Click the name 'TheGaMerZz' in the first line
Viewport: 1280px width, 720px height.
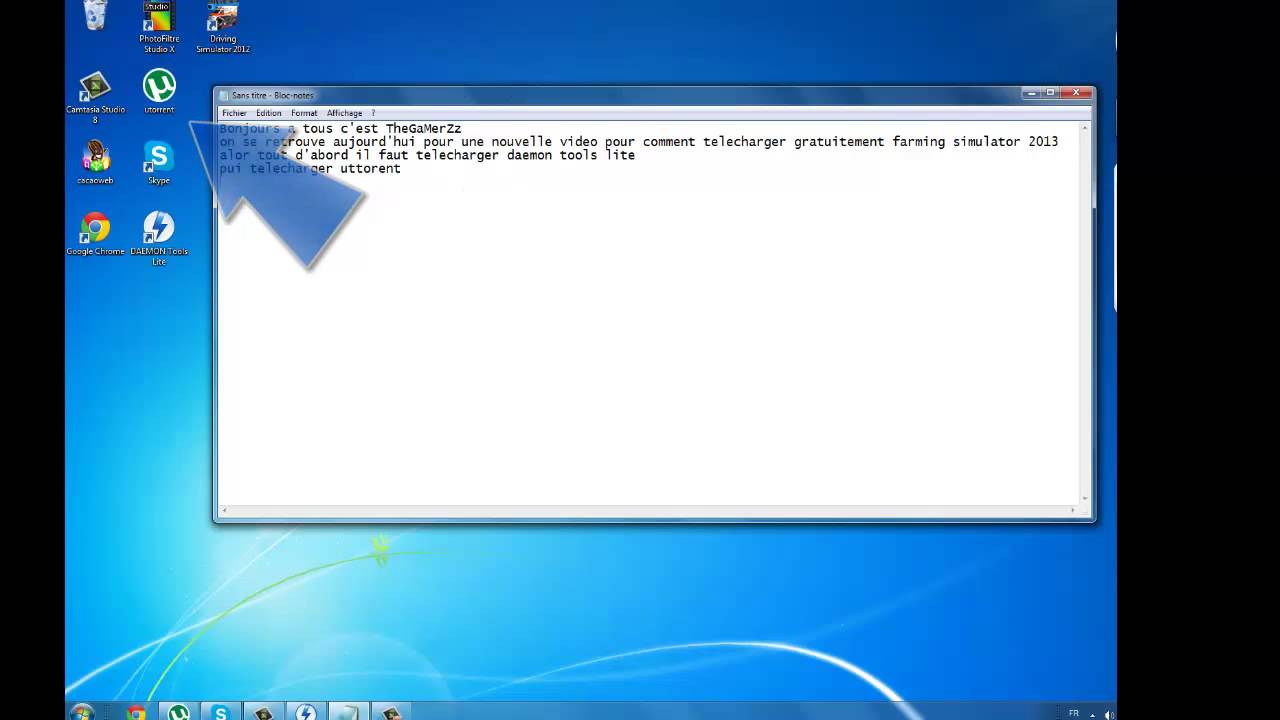pyautogui.click(x=423, y=129)
